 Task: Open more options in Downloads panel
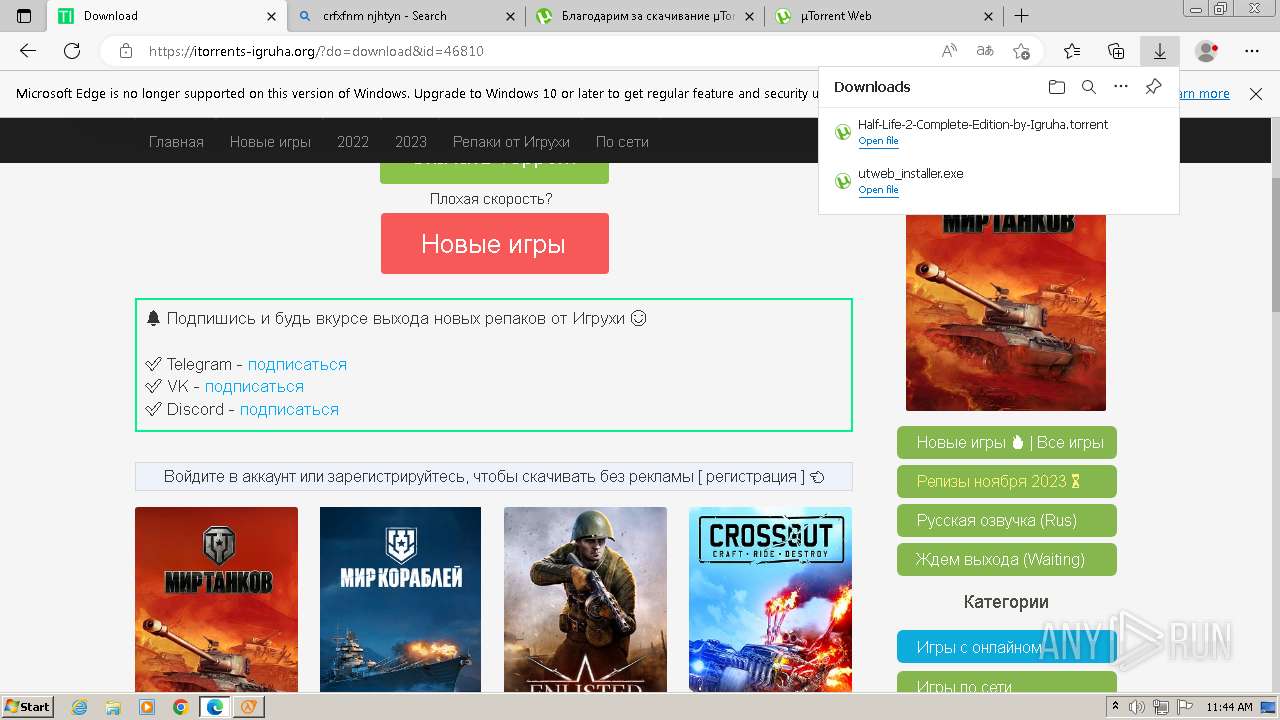pos(1121,87)
